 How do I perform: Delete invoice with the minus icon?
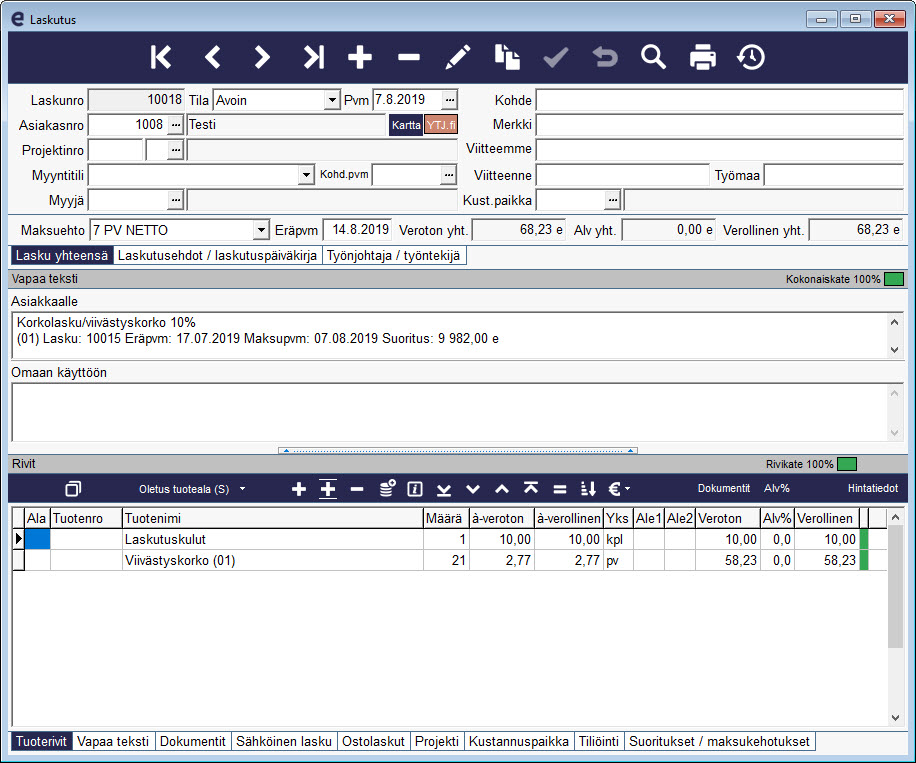(409, 57)
